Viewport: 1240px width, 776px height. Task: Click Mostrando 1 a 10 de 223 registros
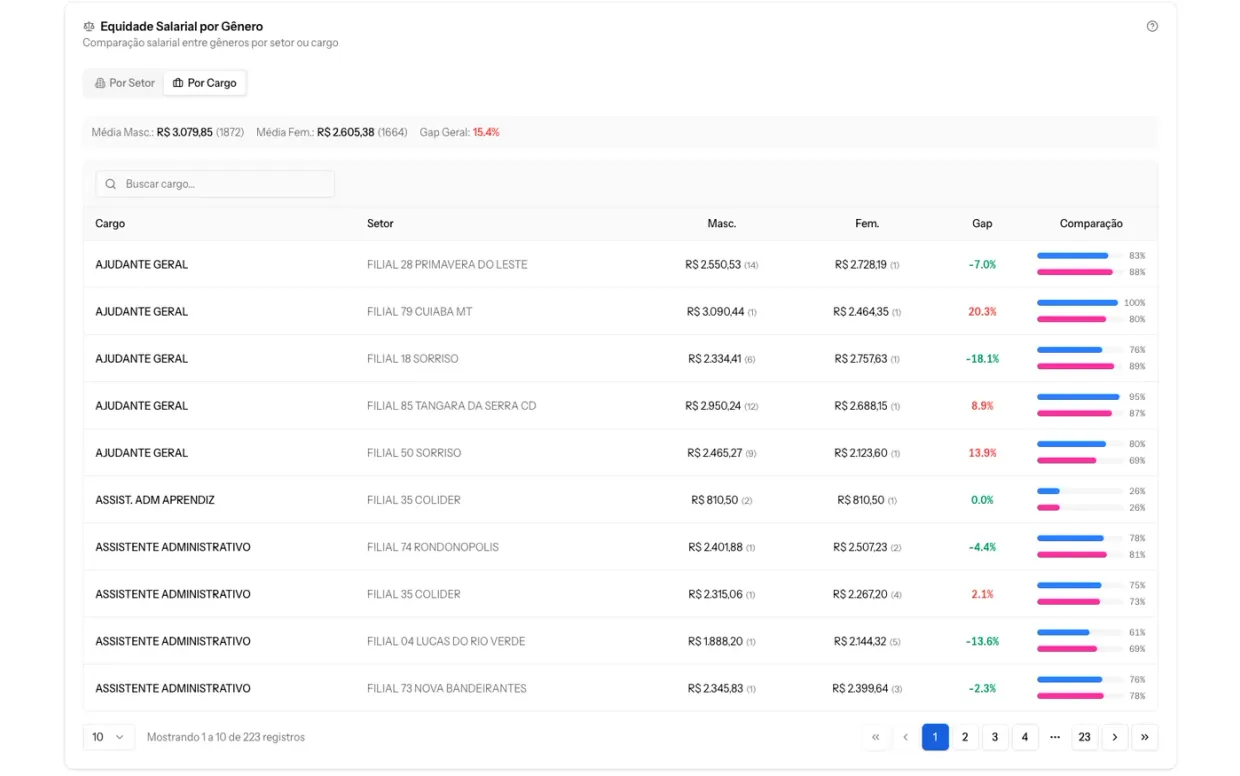pyautogui.click(x=226, y=737)
